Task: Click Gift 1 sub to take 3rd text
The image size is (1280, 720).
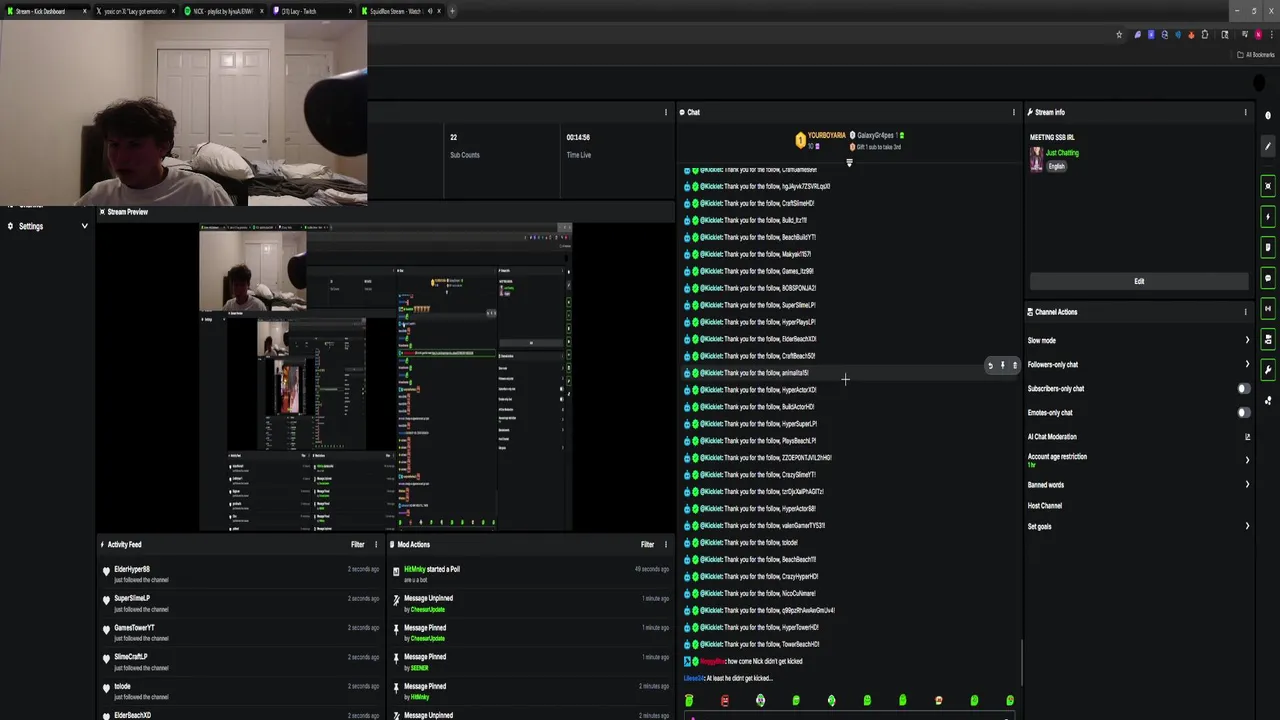Action: 879,147
